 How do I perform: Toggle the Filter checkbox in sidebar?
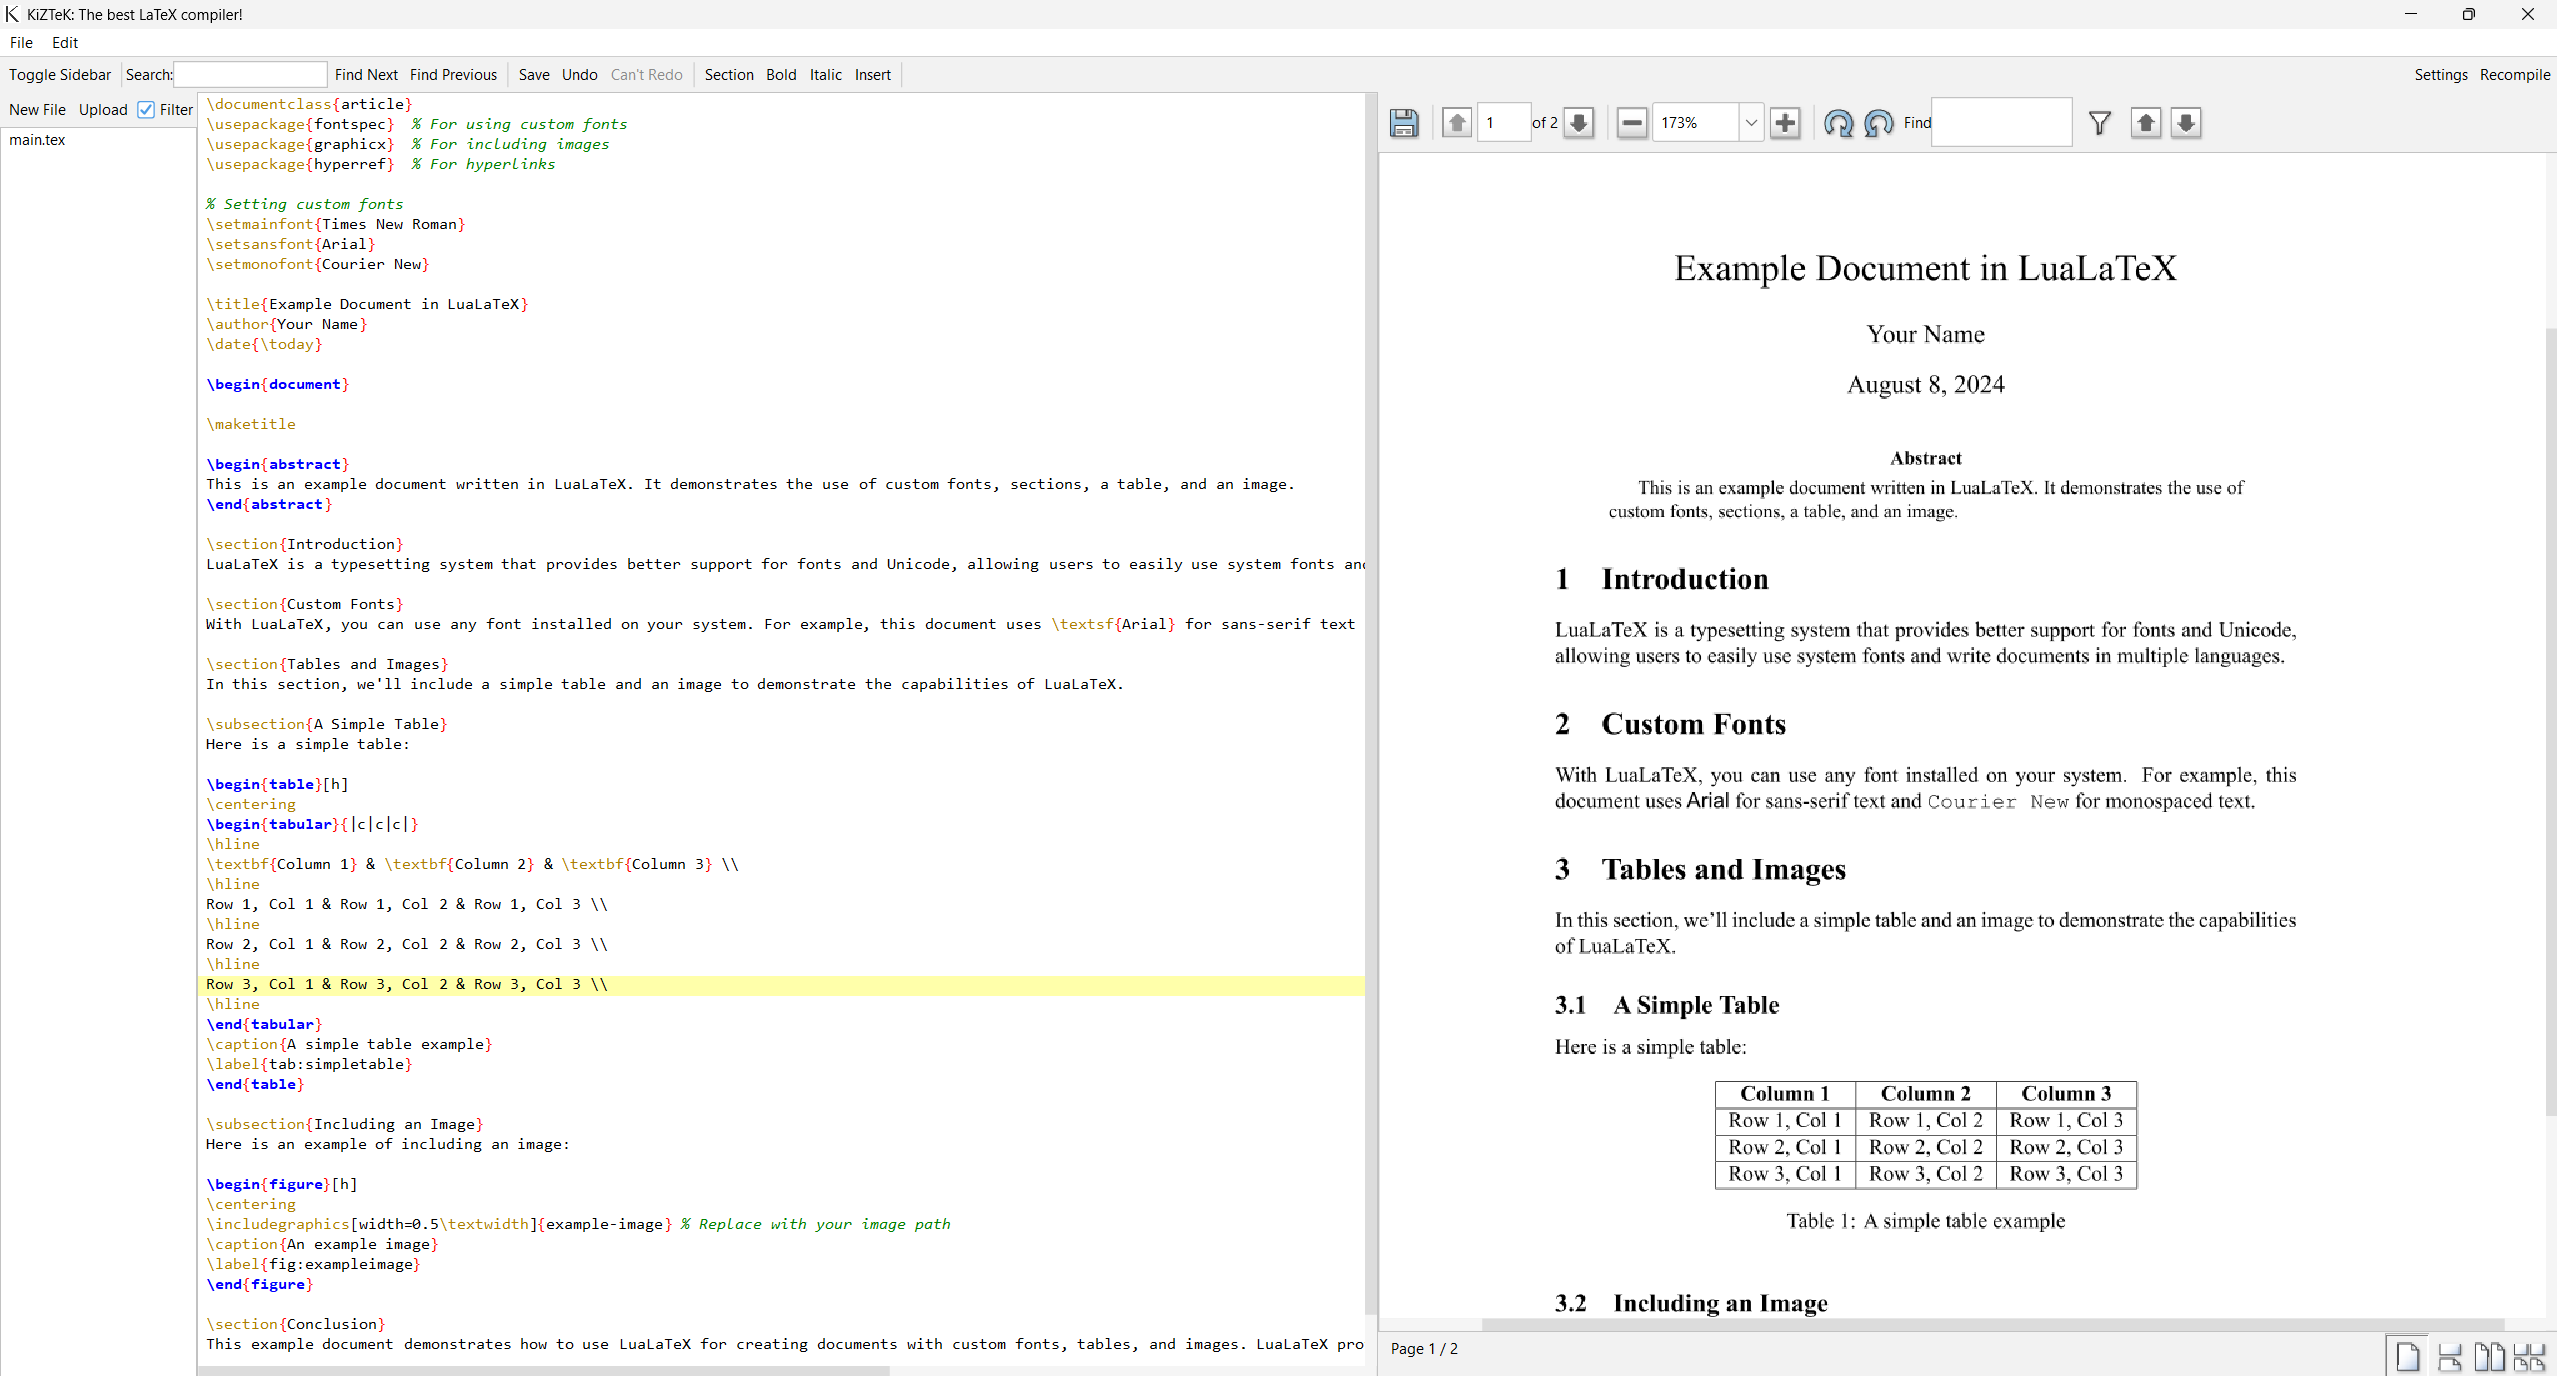click(x=146, y=110)
